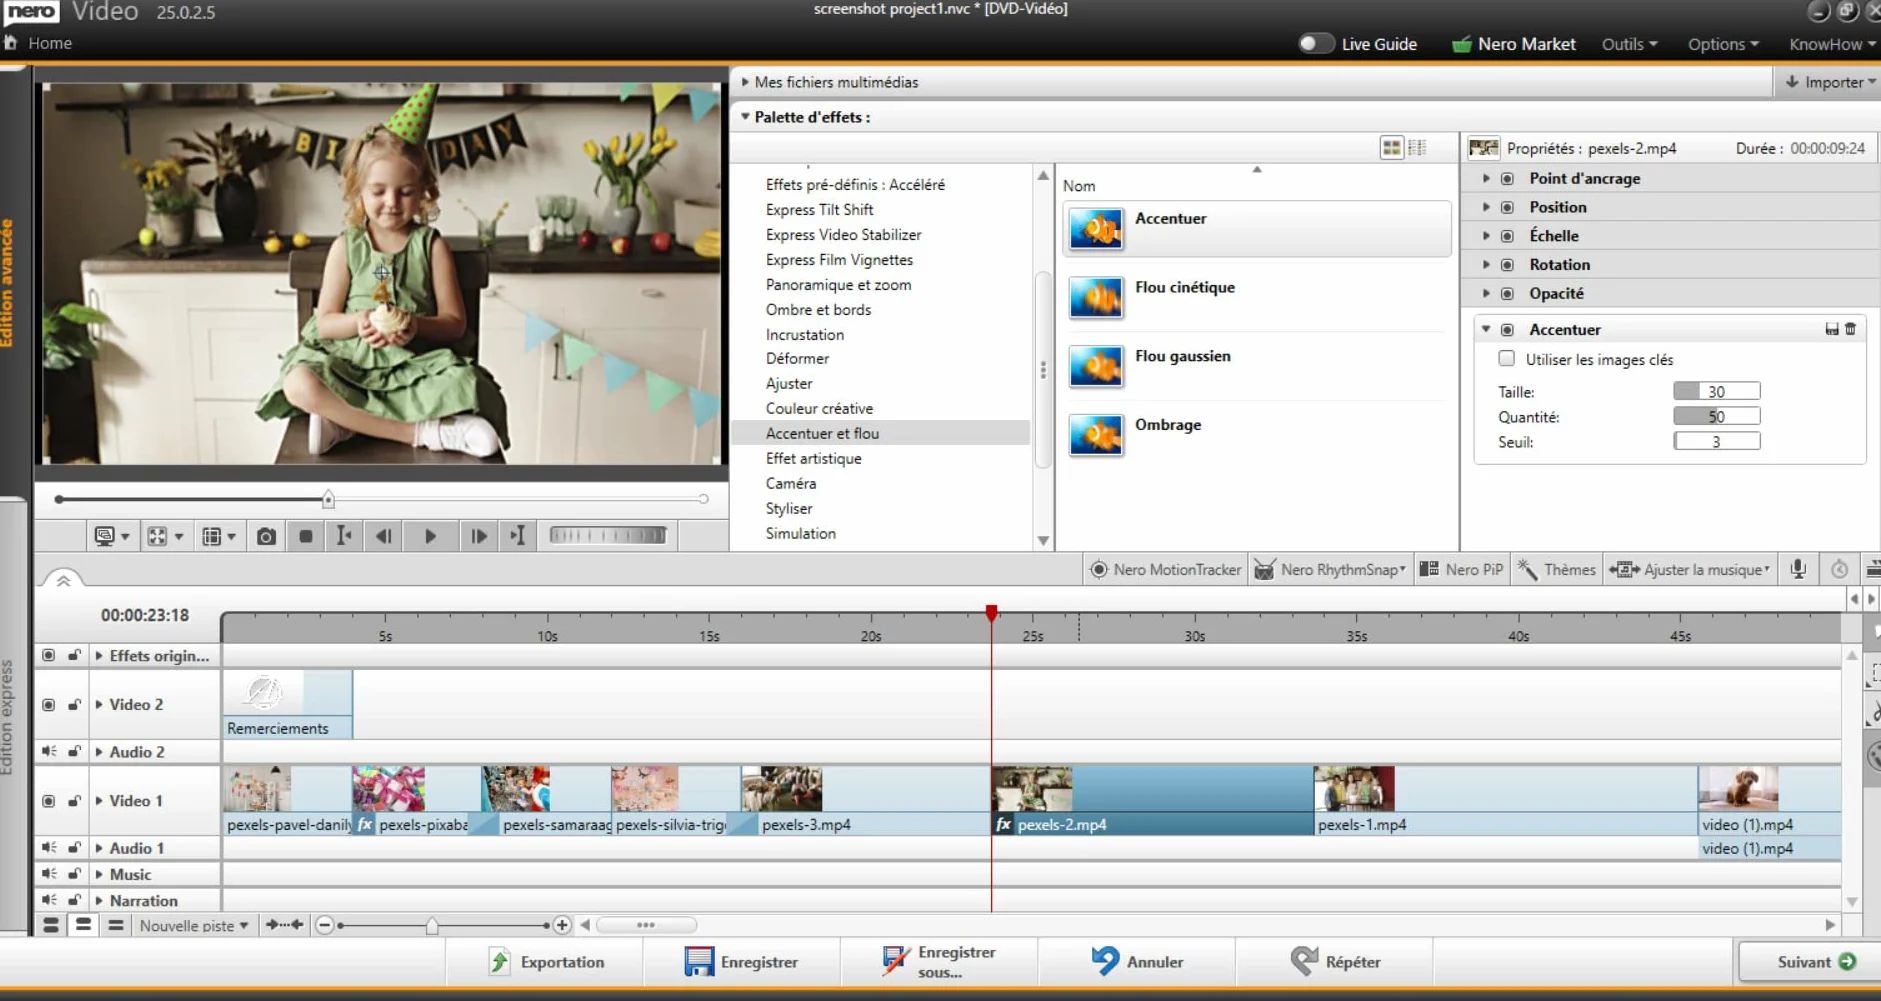Expand the Point d'ancrage properties
1881x1001 pixels.
[1486, 178]
